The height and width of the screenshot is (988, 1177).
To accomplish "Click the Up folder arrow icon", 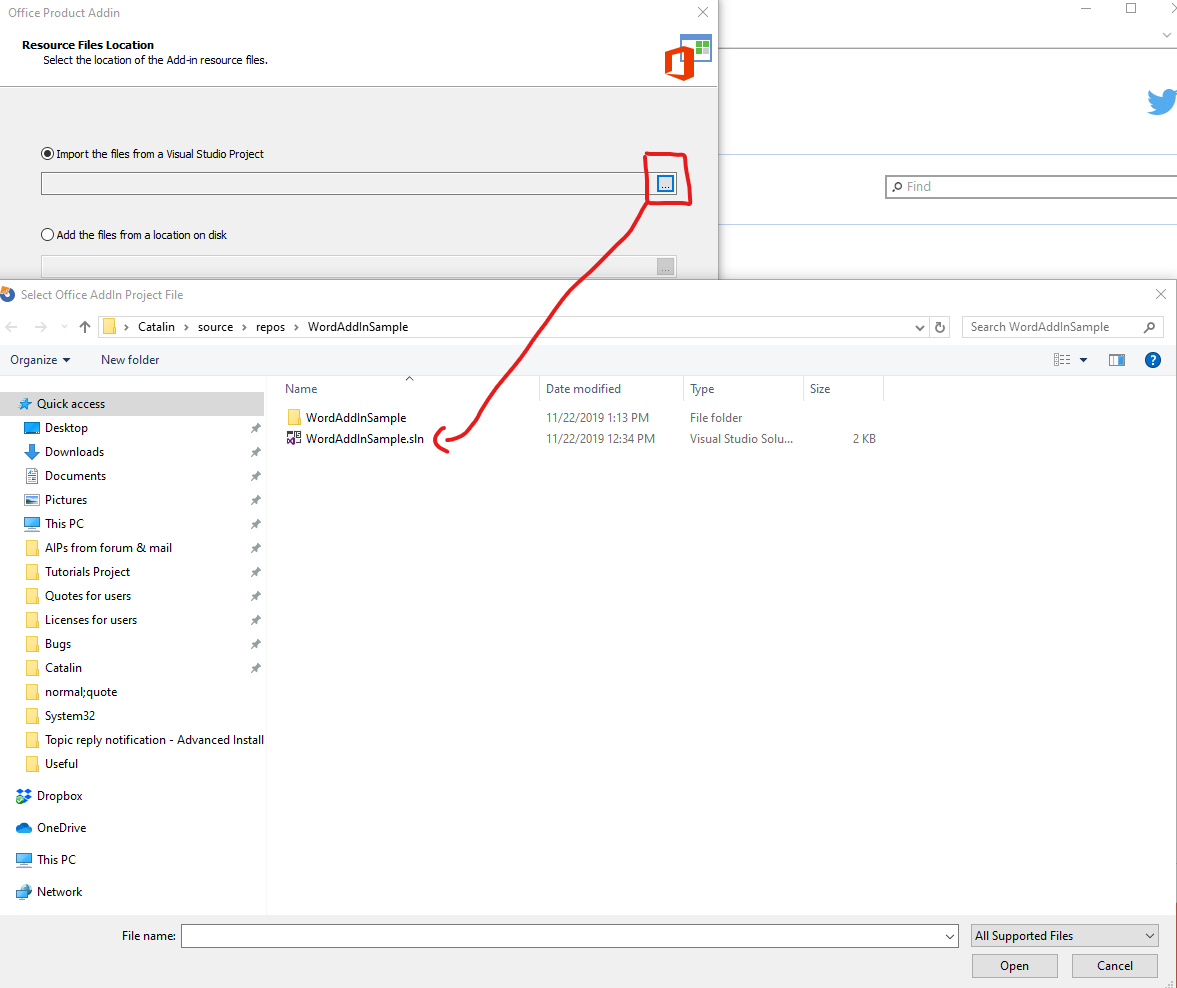I will click(85, 327).
